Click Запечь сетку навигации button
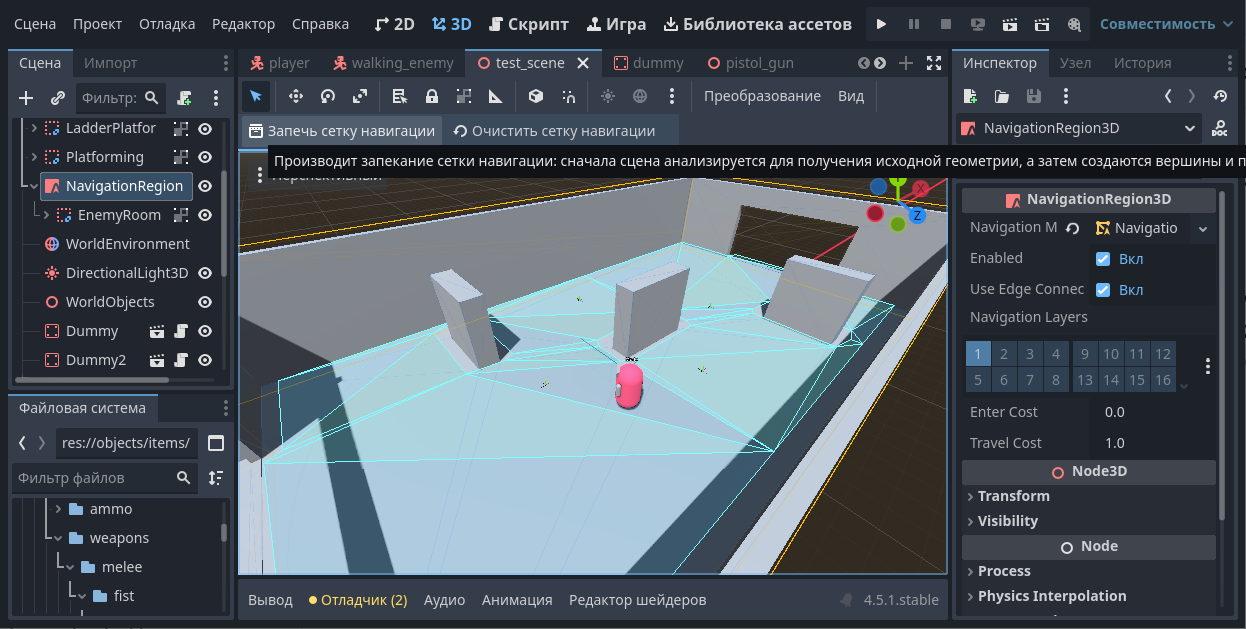Viewport: 1246px width, 629px height. pyautogui.click(x=341, y=131)
